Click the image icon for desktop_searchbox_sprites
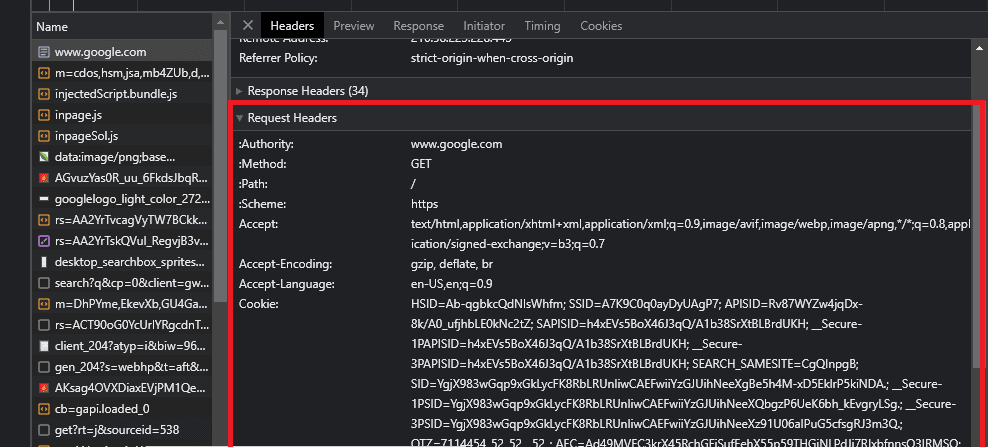The width and height of the screenshot is (988, 447). [x=43, y=262]
